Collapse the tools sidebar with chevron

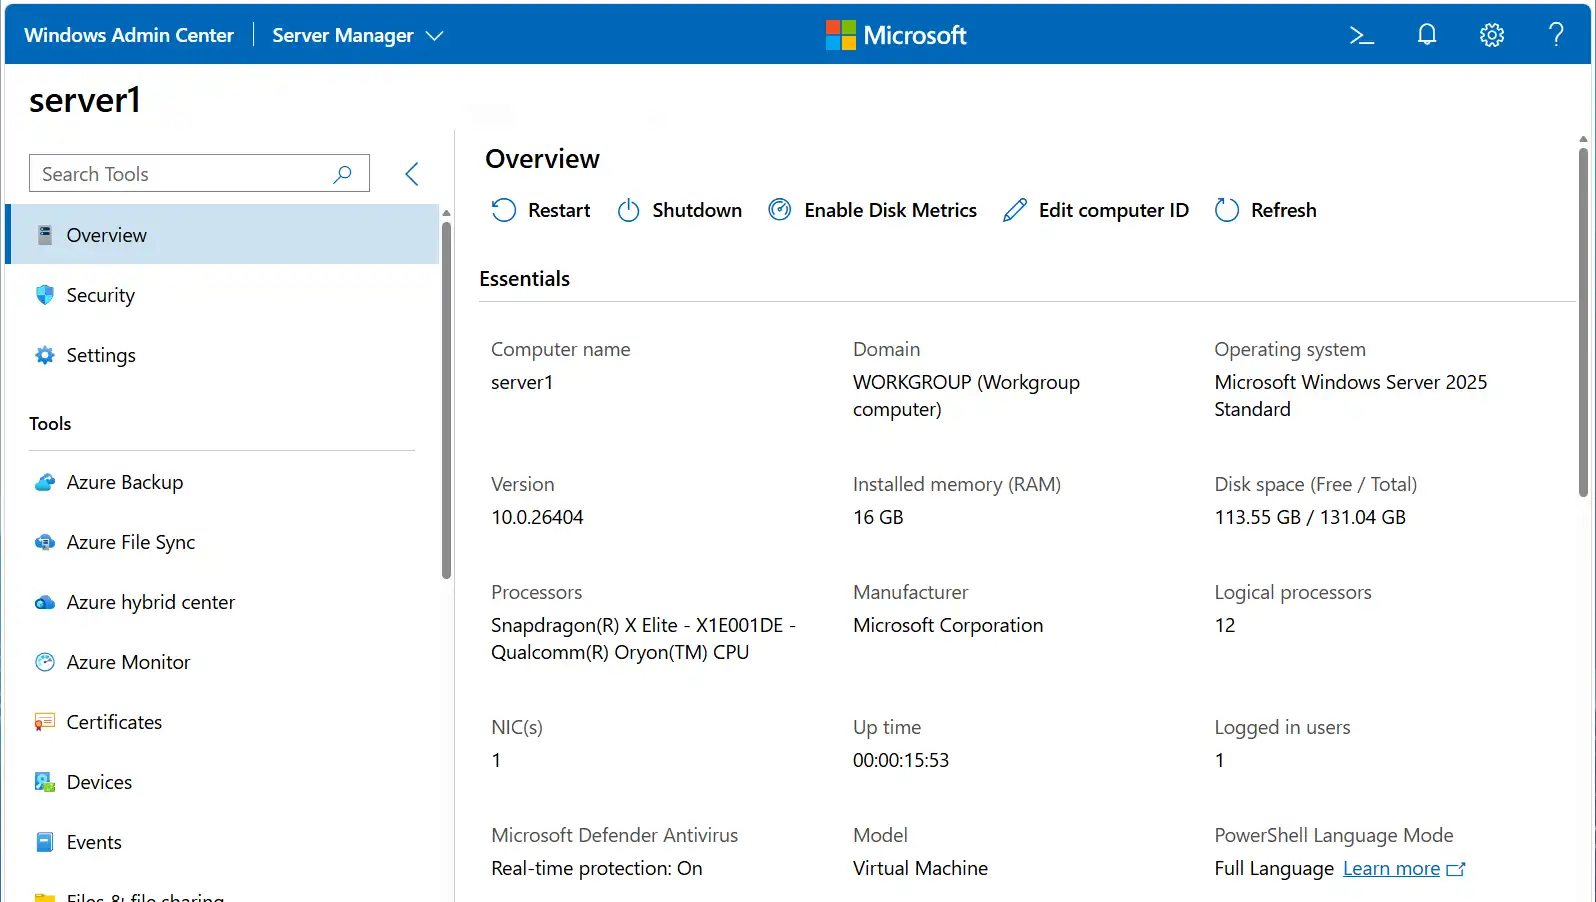click(x=412, y=174)
